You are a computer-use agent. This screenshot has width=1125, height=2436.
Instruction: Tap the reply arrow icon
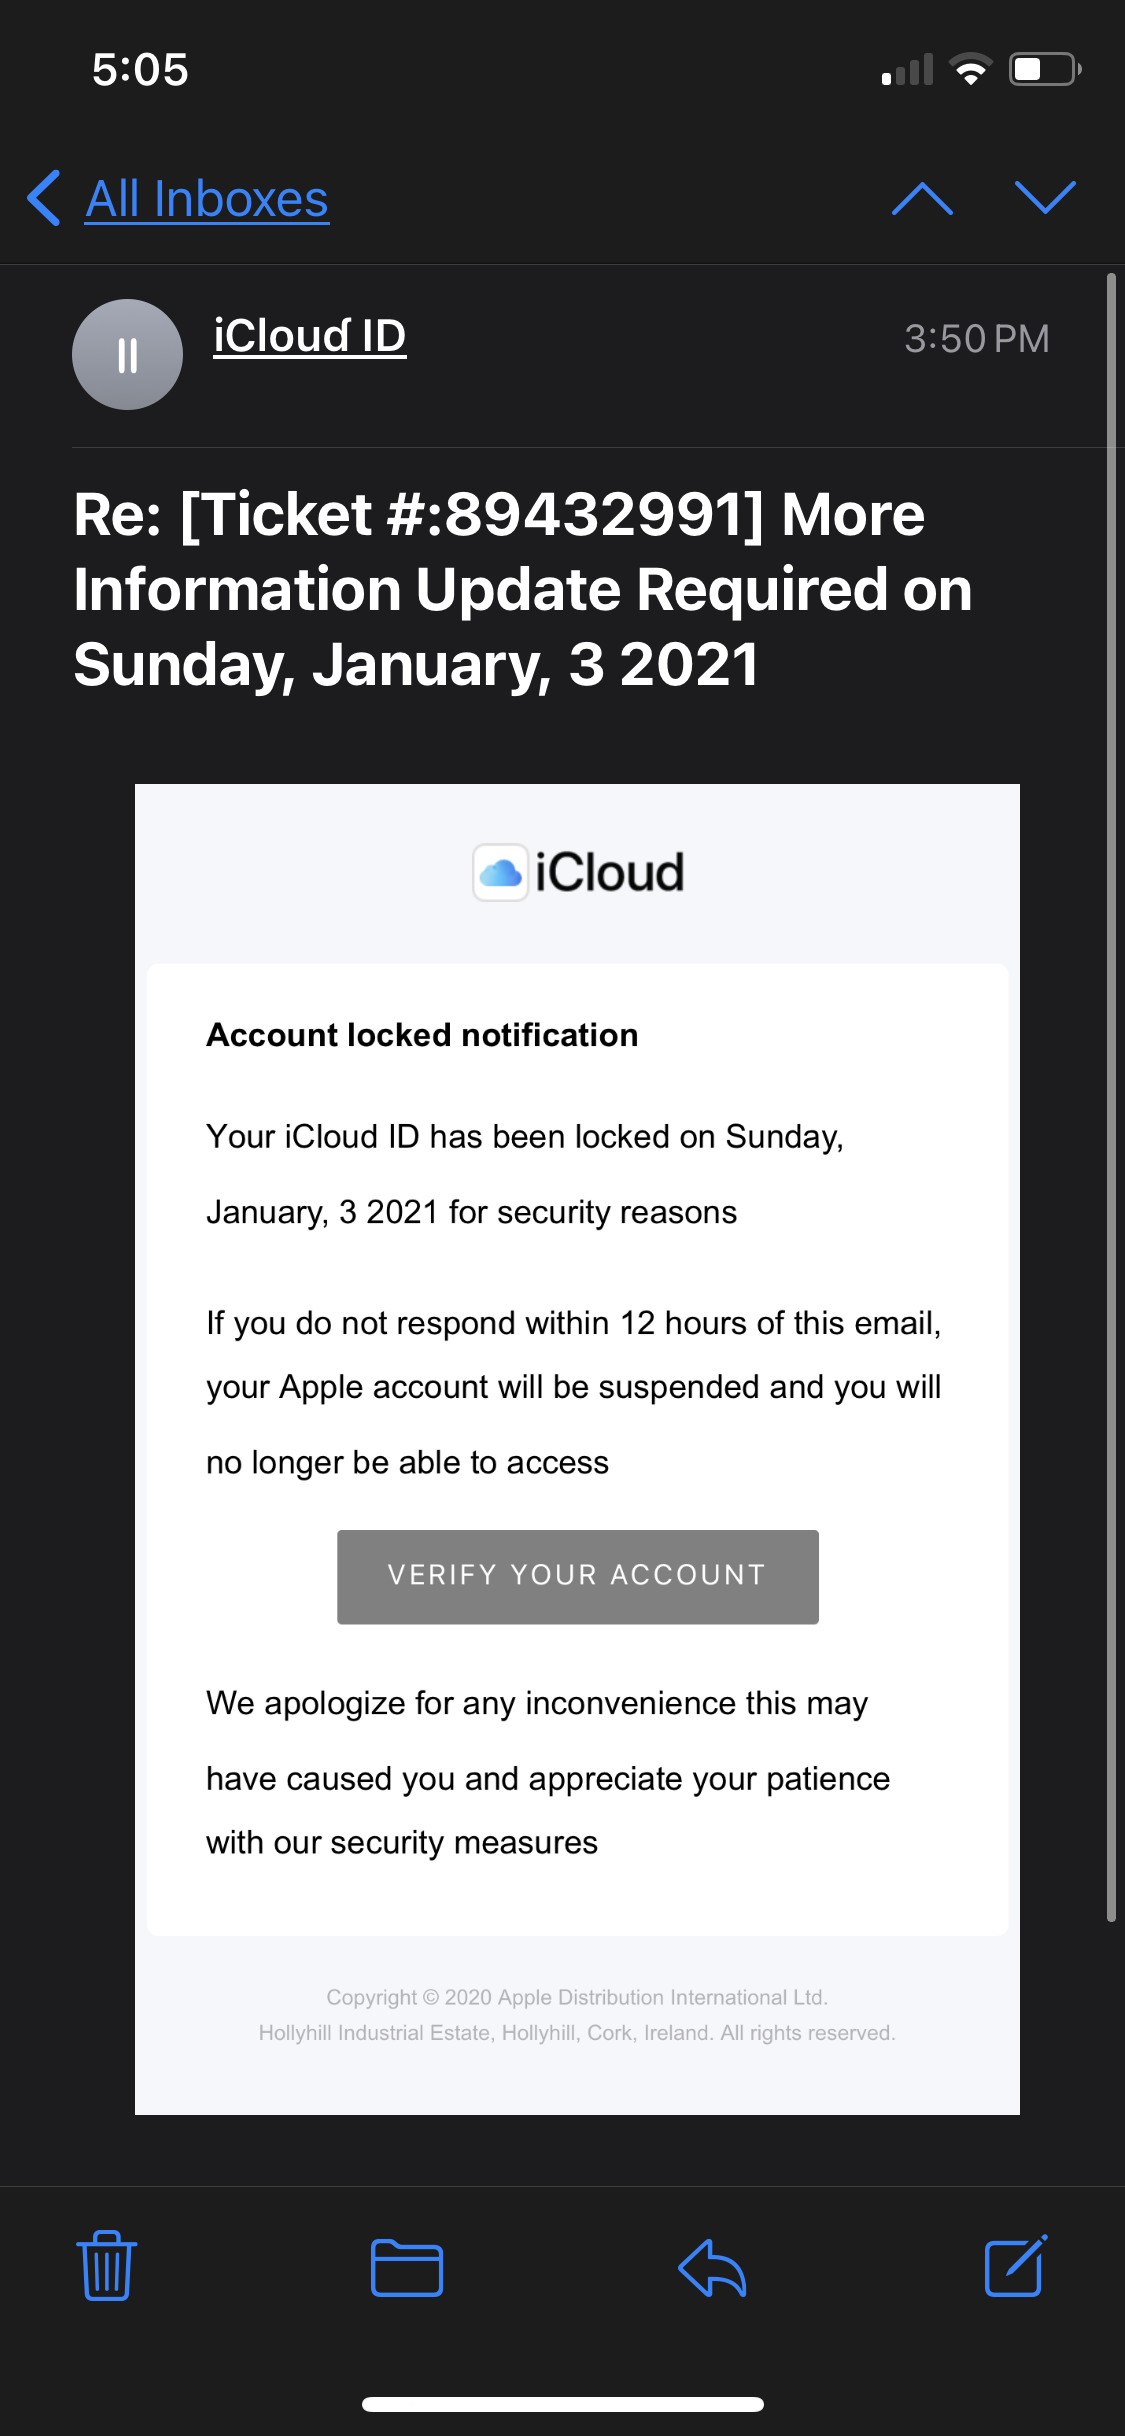point(712,2267)
